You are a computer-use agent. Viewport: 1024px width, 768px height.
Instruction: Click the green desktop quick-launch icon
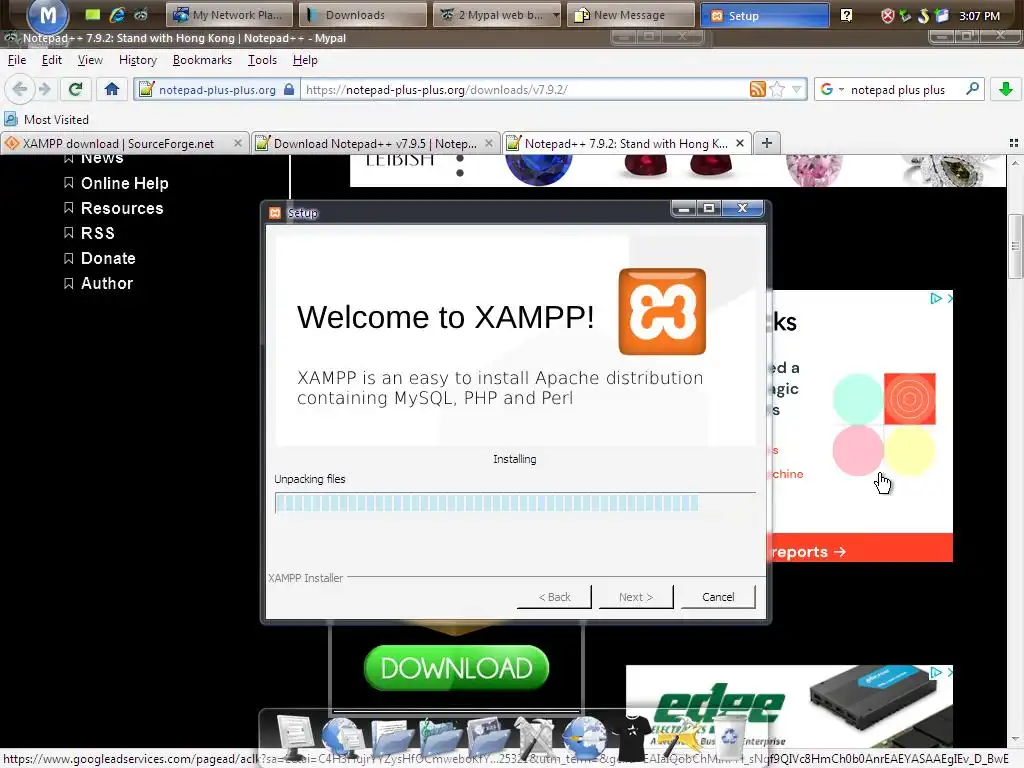coord(93,15)
